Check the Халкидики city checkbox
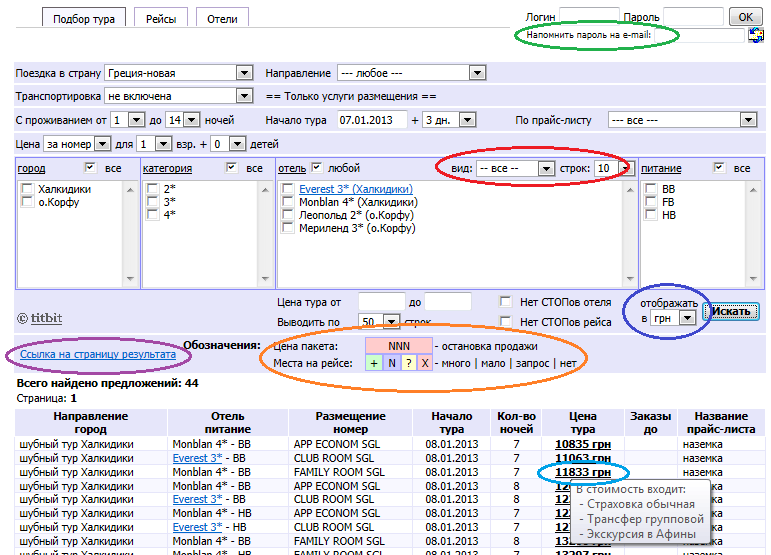The width and height of the screenshot is (771, 555). (28, 188)
